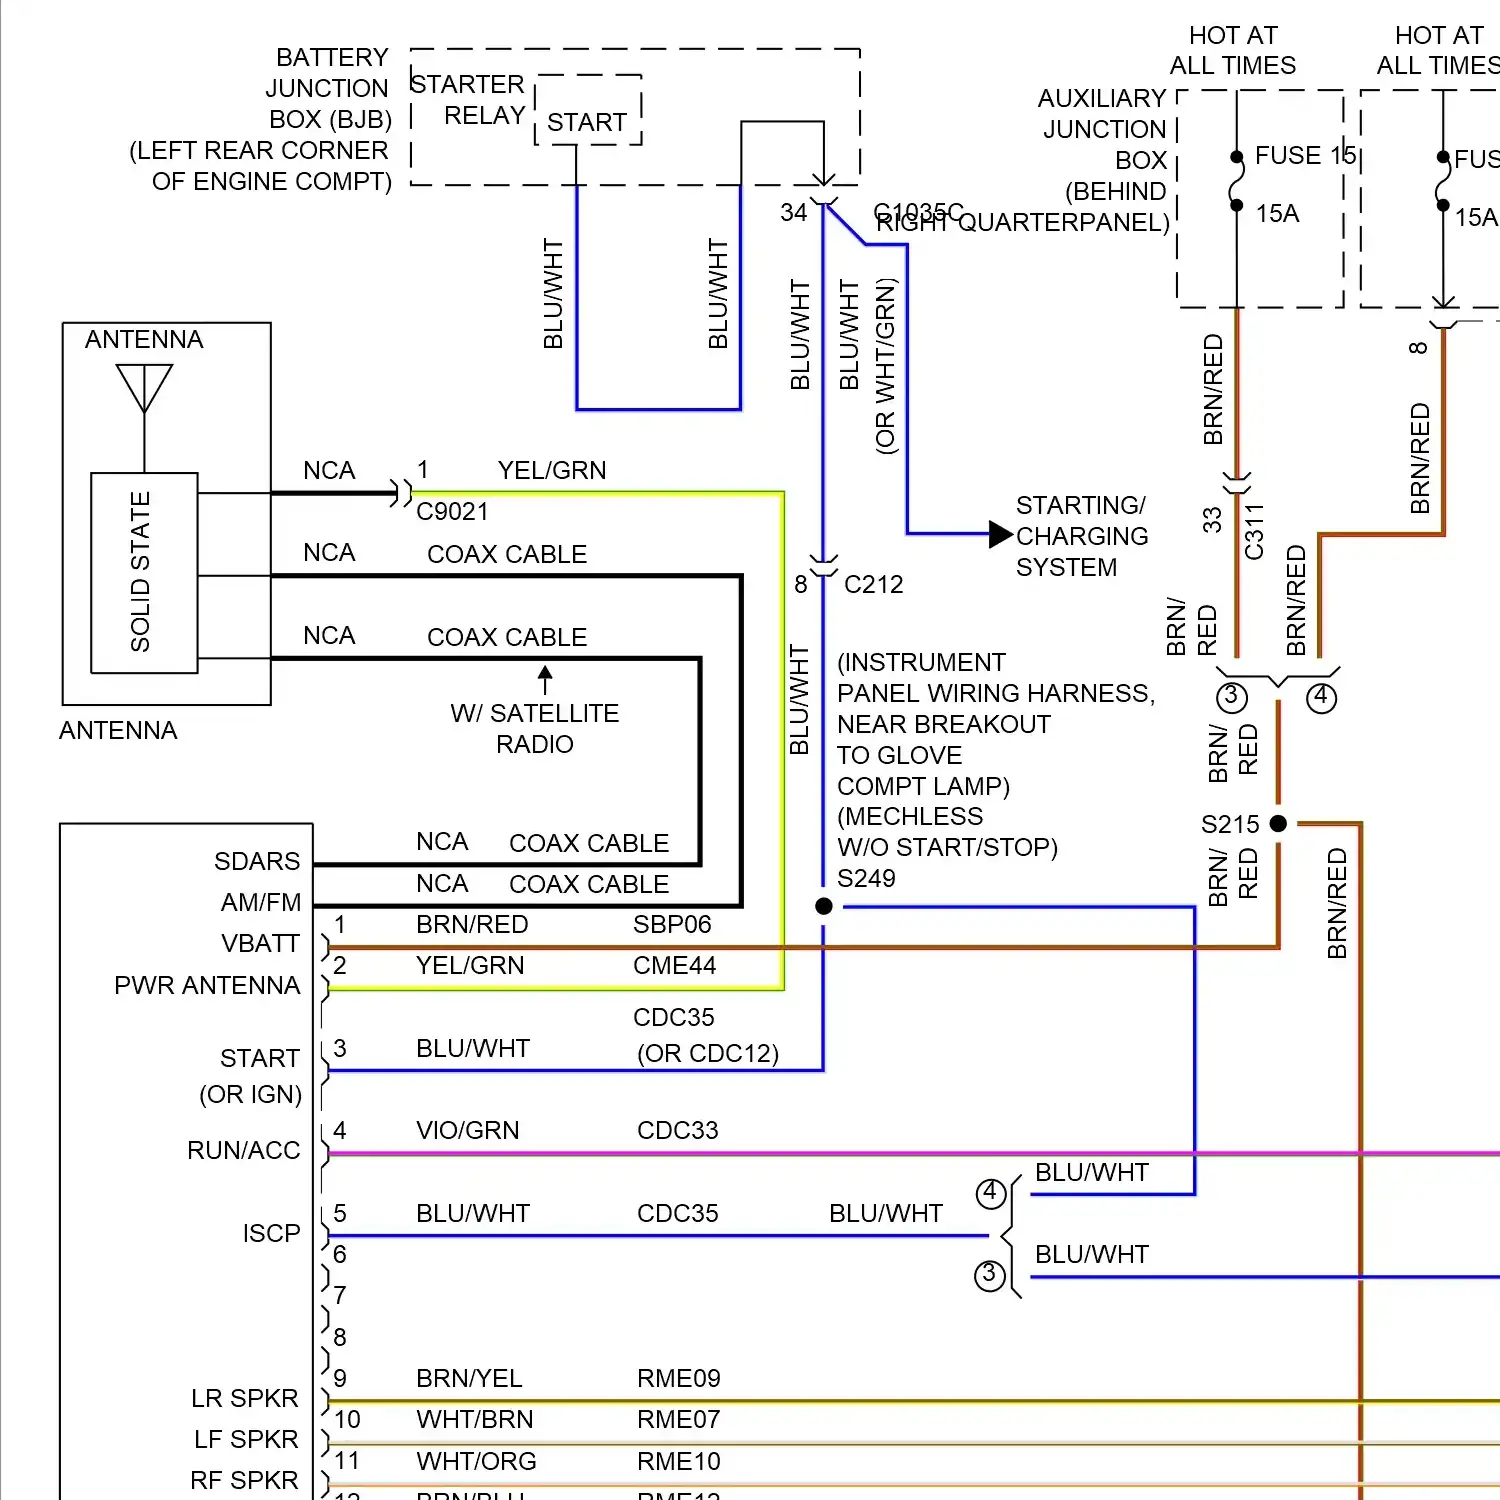Image resolution: width=1500 pixels, height=1500 pixels.
Task: Click the HOT AT ALL TIMES text above FUSE 15
Action: 1233,50
